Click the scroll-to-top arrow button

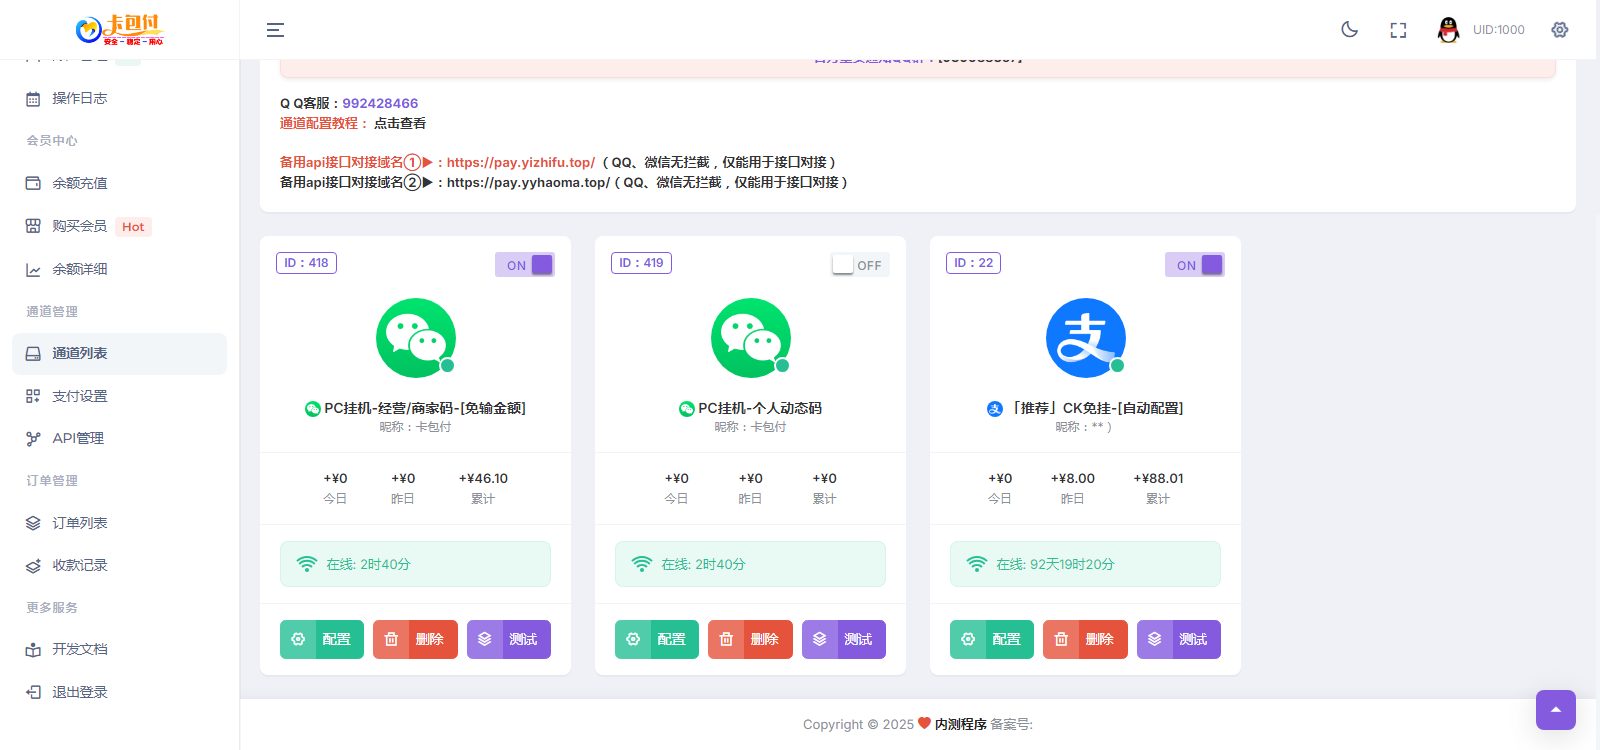point(1555,710)
